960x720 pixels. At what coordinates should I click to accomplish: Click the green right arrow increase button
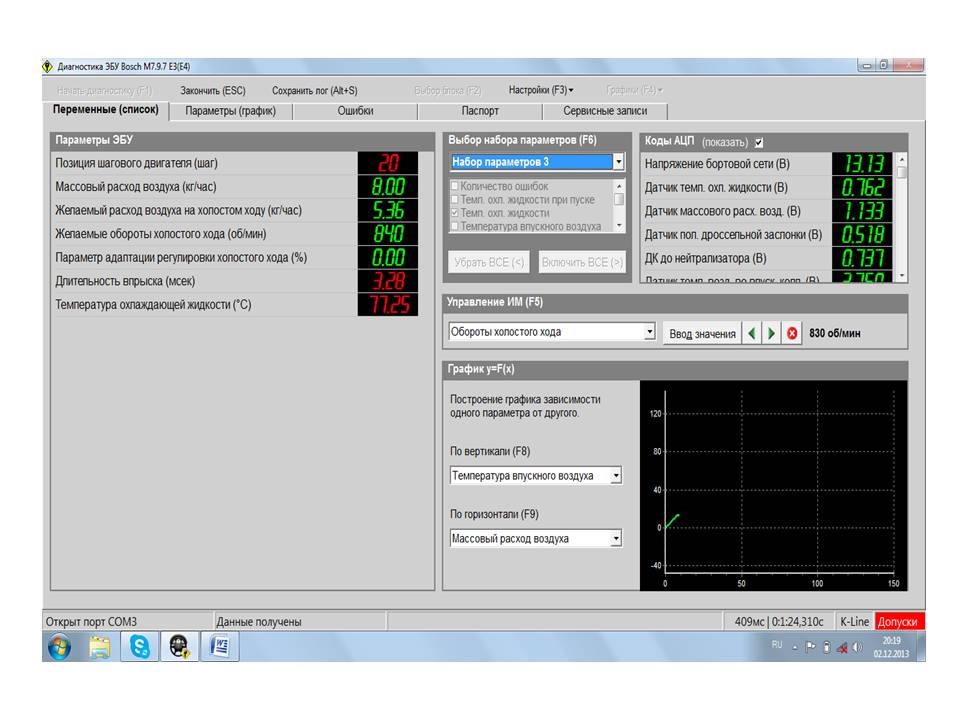pos(771,333)
